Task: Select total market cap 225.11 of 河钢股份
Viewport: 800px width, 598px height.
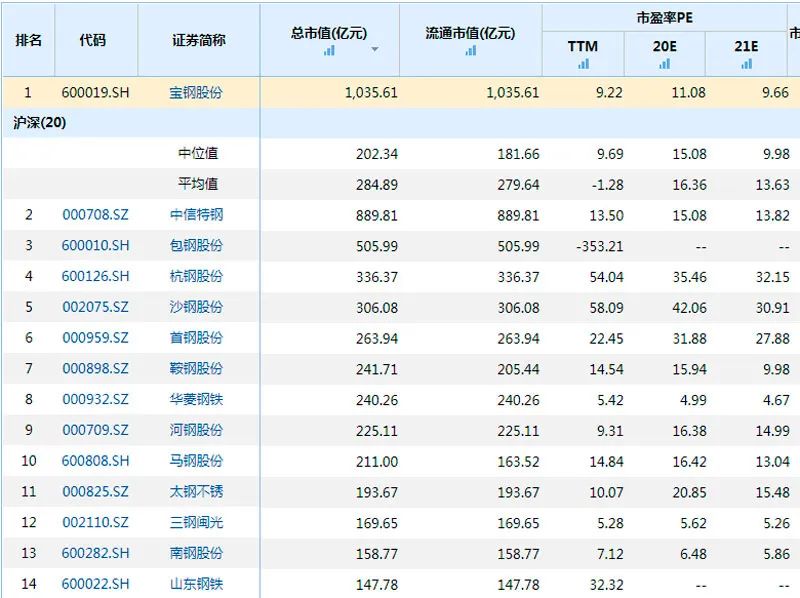Action: pyautogui.click(x=377, y=431)
